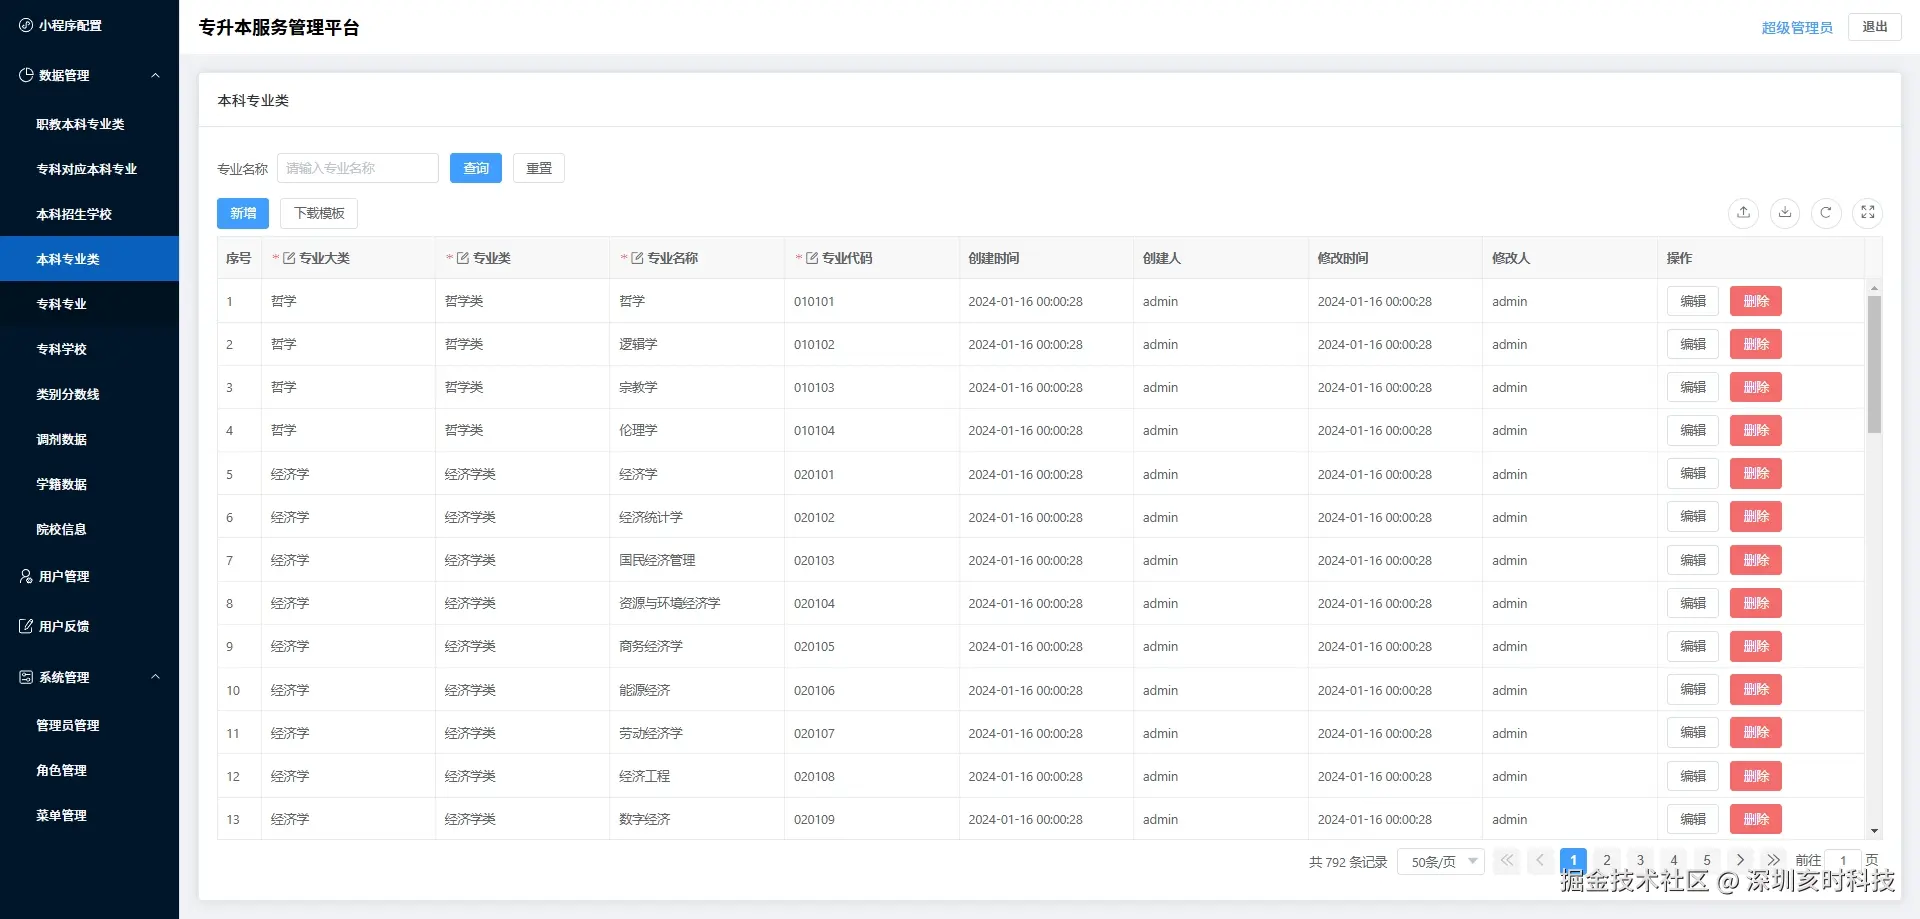
Task: Click the table scrollbar up arrow
Action: 1874,288
